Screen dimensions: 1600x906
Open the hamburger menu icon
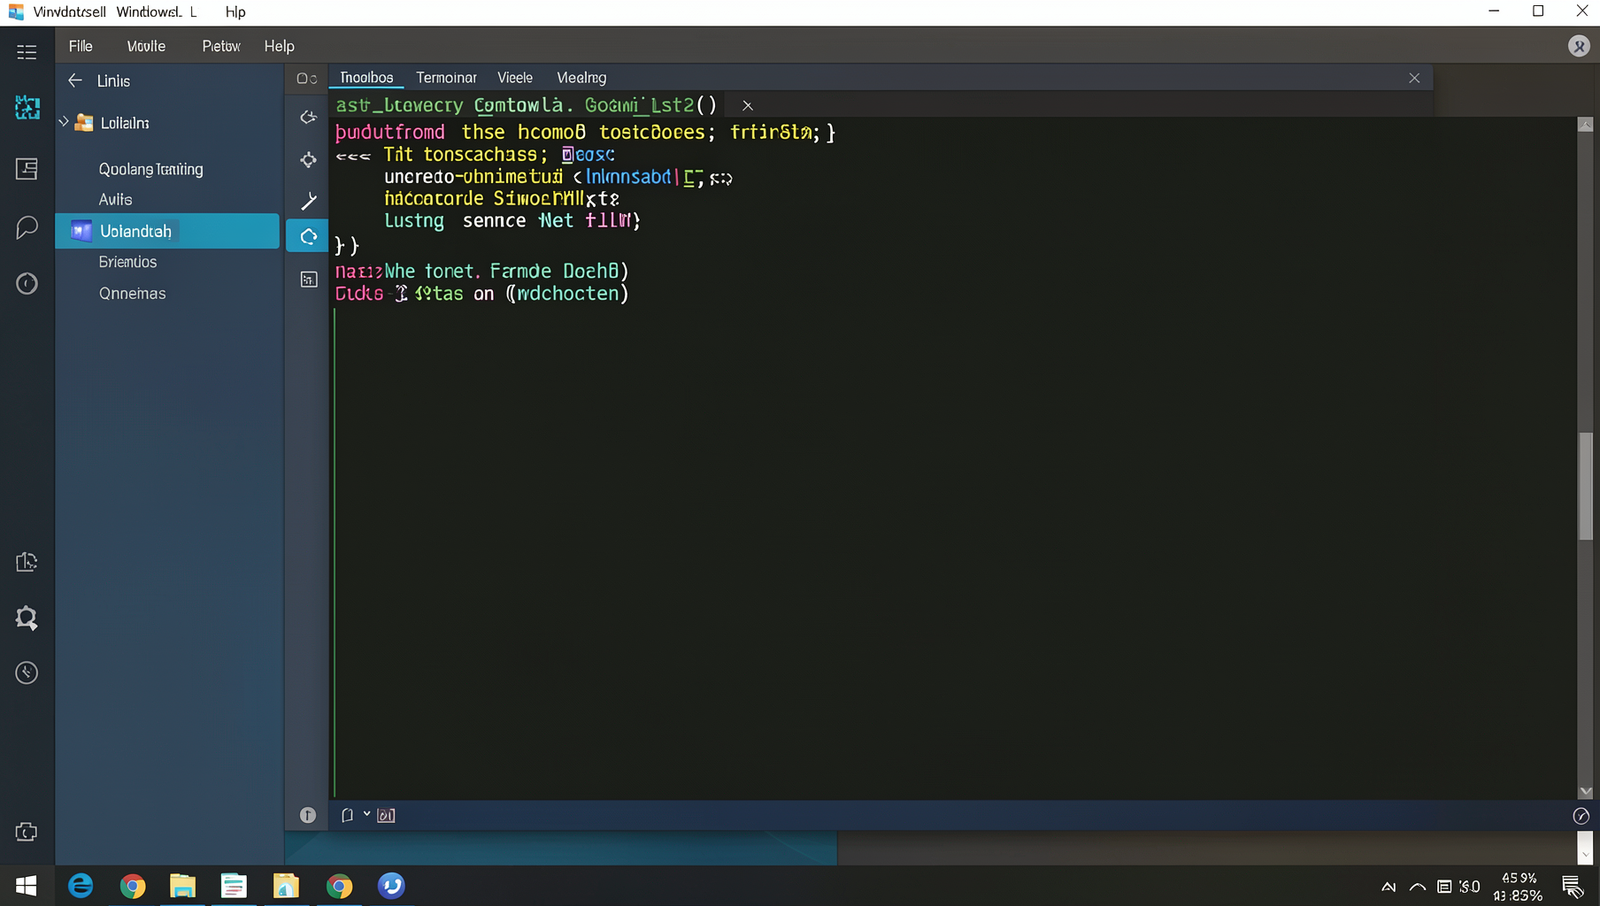pos(27,52)
